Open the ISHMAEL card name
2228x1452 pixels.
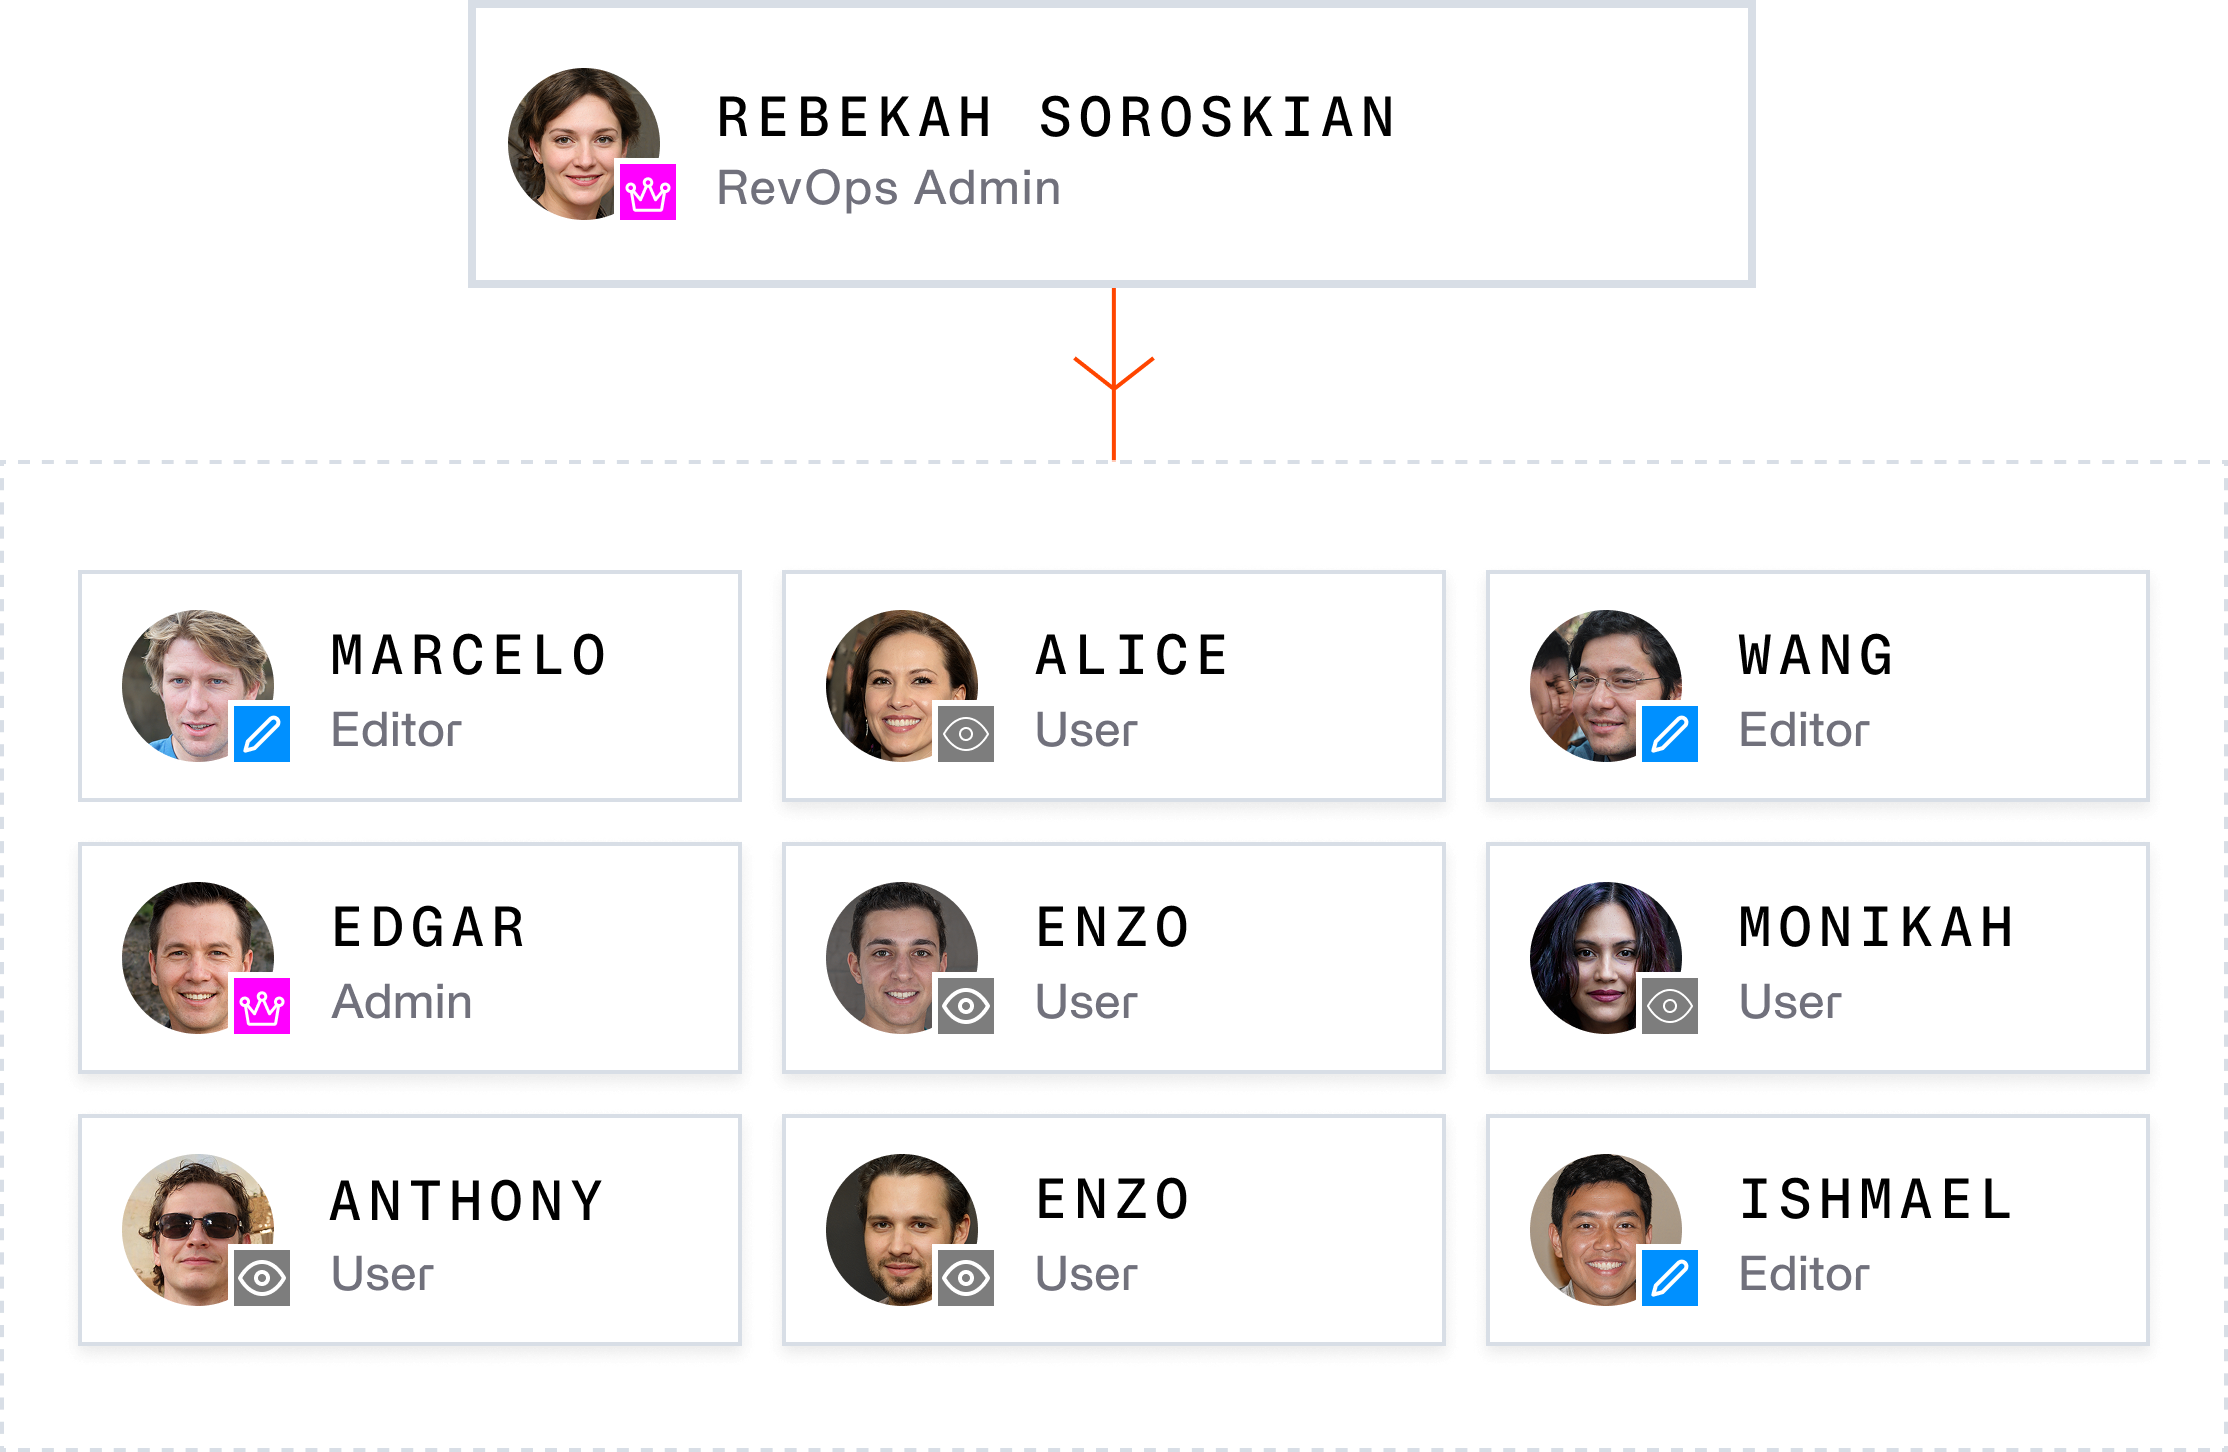[1876, 1200]
